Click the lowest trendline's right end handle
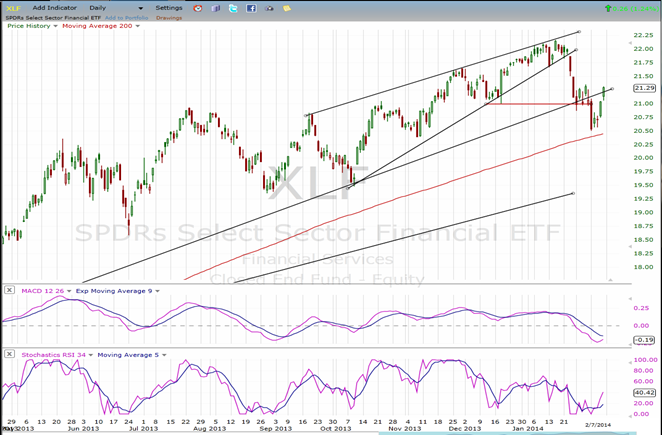 [x=573, y=193]
